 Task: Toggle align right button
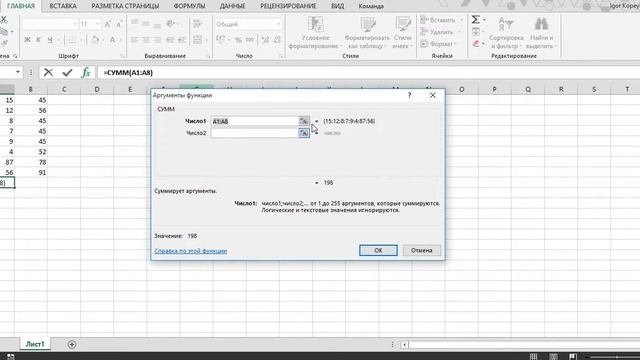pyautogui.click(x=157, y=40)
